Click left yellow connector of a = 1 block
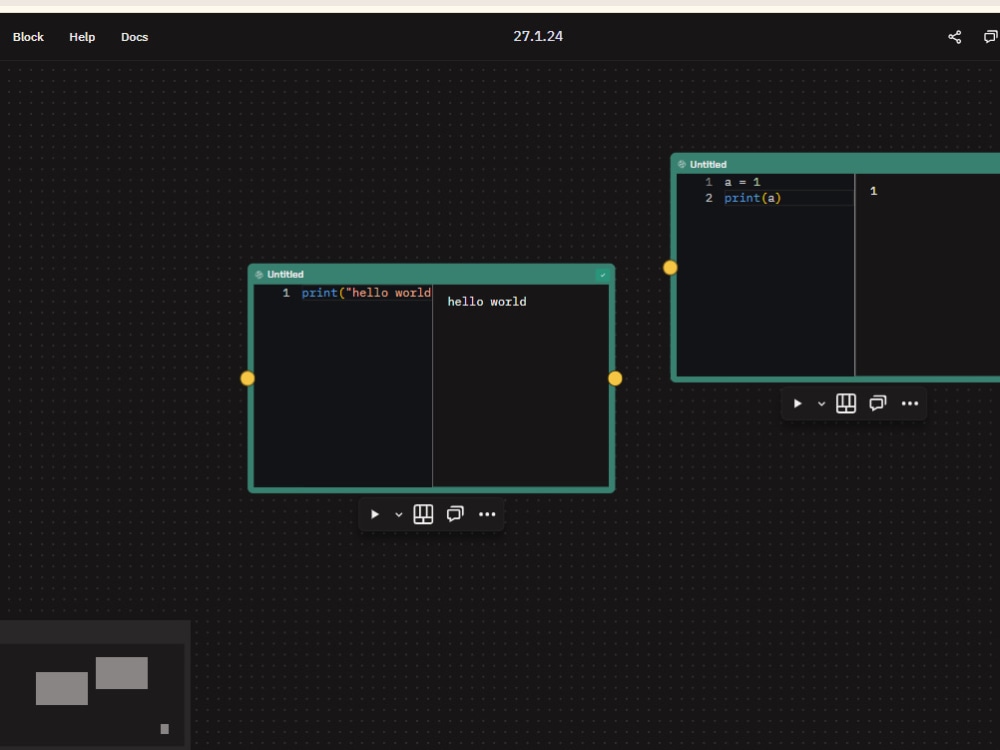The width and height of the screenshot is (1000, 750). click(x=670, y=267)
